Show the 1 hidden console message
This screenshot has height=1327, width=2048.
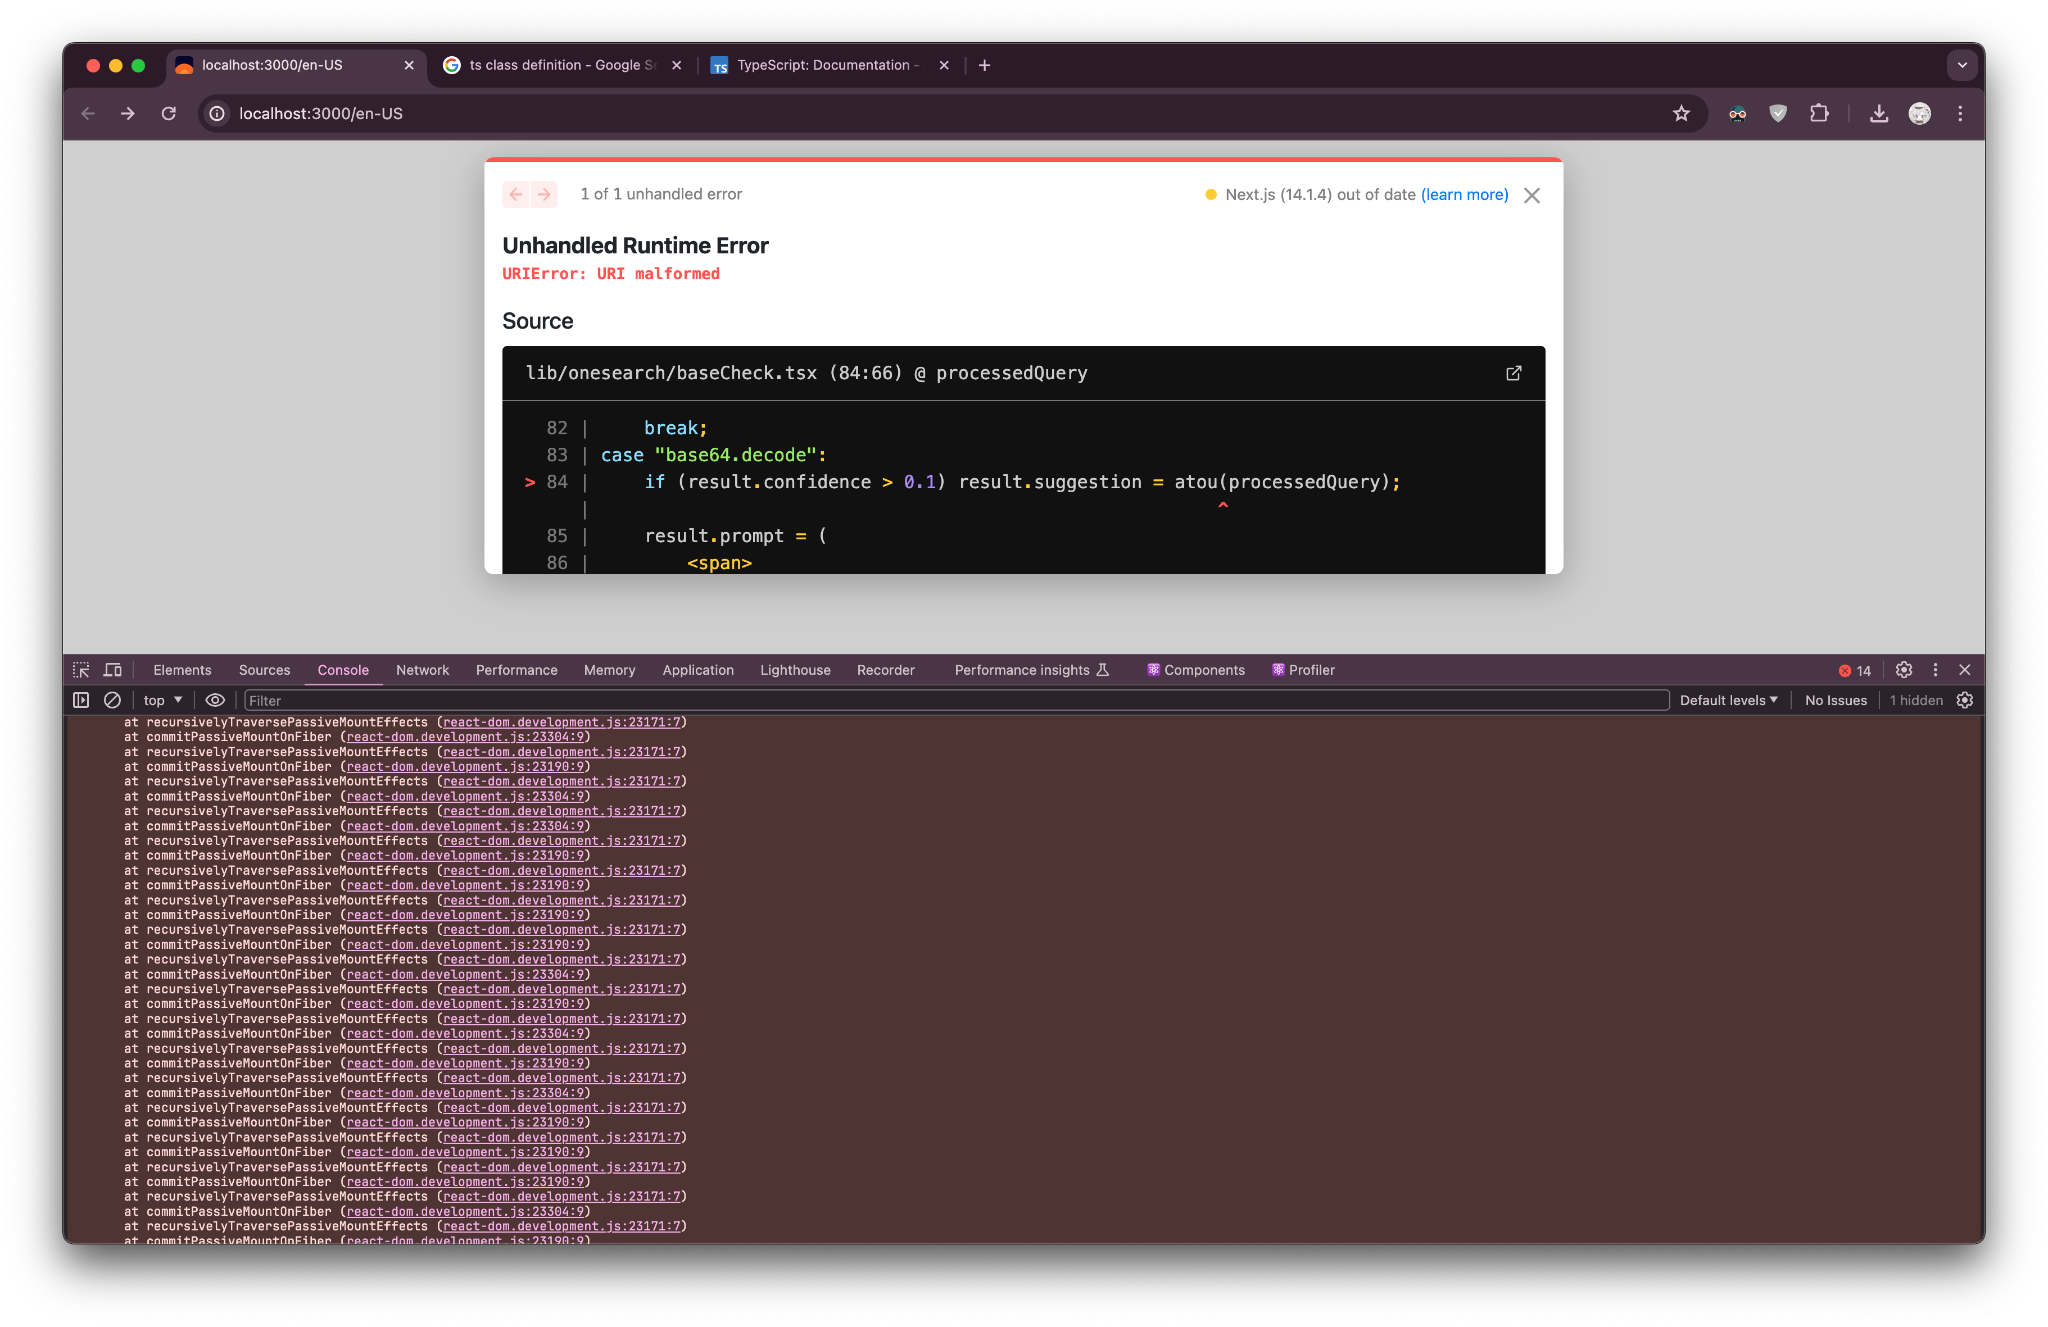pos(1916,700)
